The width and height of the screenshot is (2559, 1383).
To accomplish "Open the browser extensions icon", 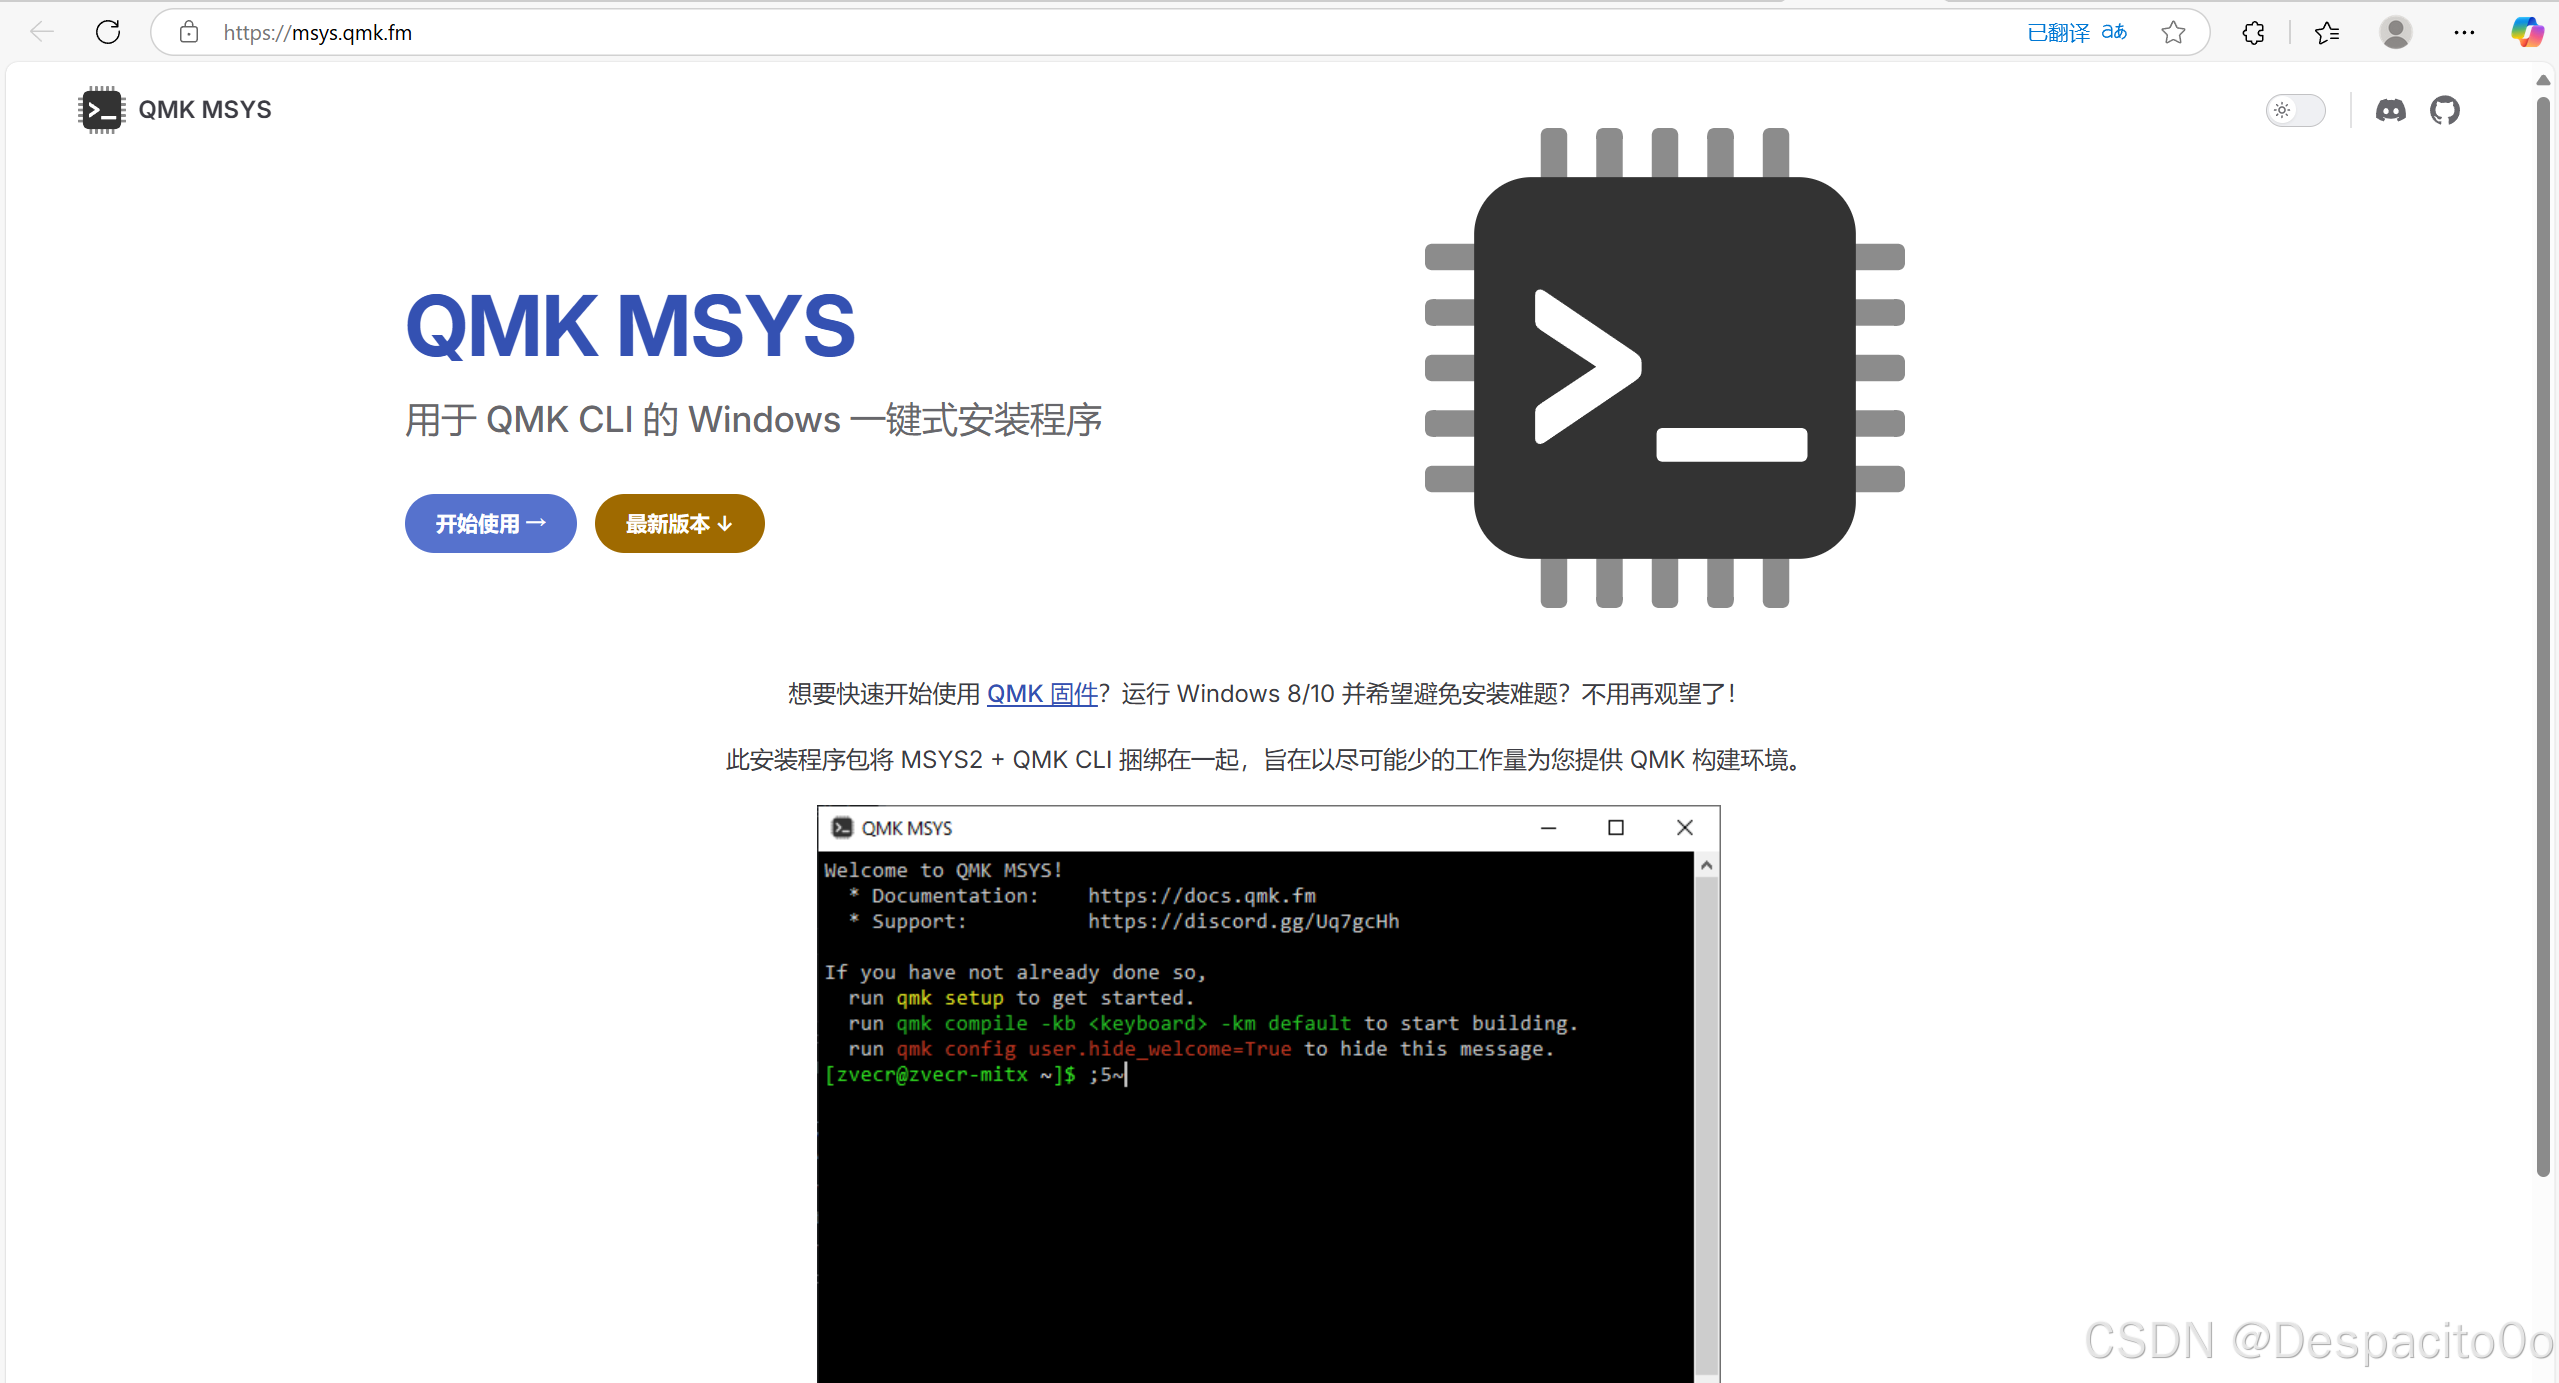I will tap(2253, 32).
